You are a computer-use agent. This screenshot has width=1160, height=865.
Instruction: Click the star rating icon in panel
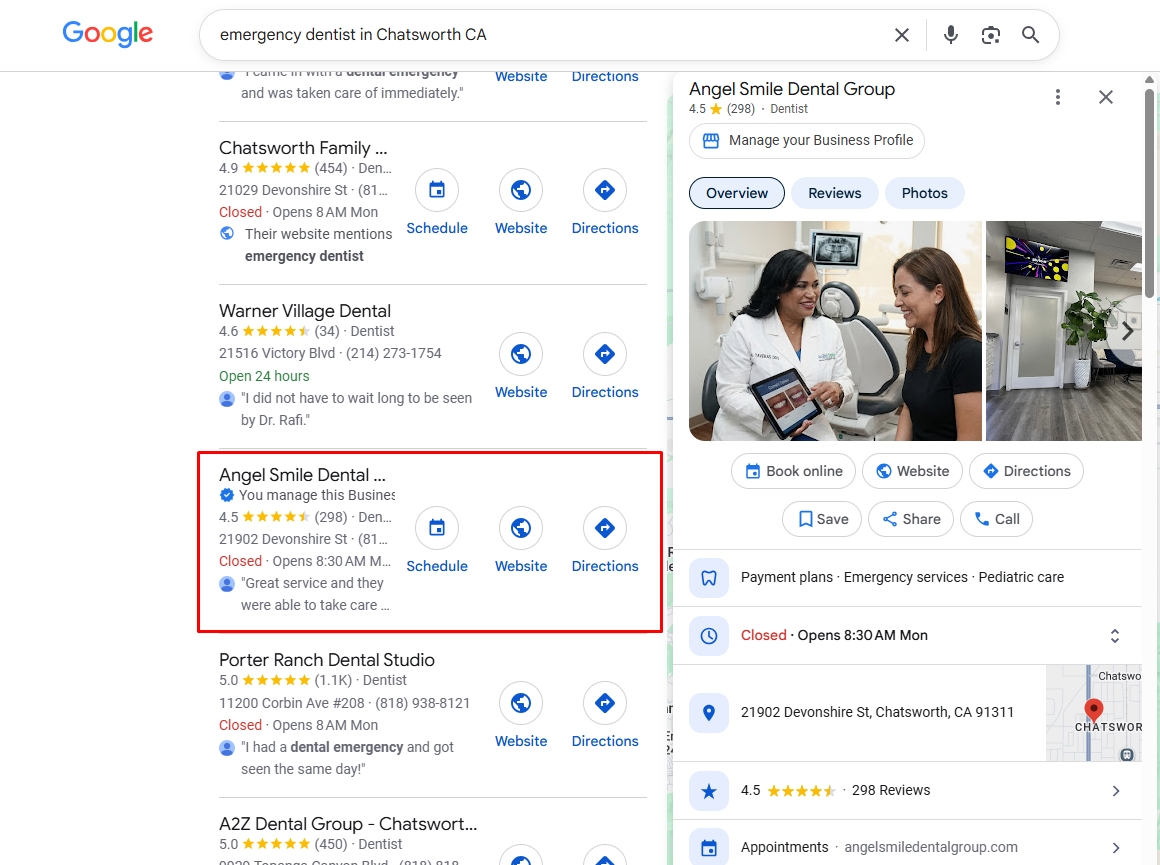(x=709, y=791)
